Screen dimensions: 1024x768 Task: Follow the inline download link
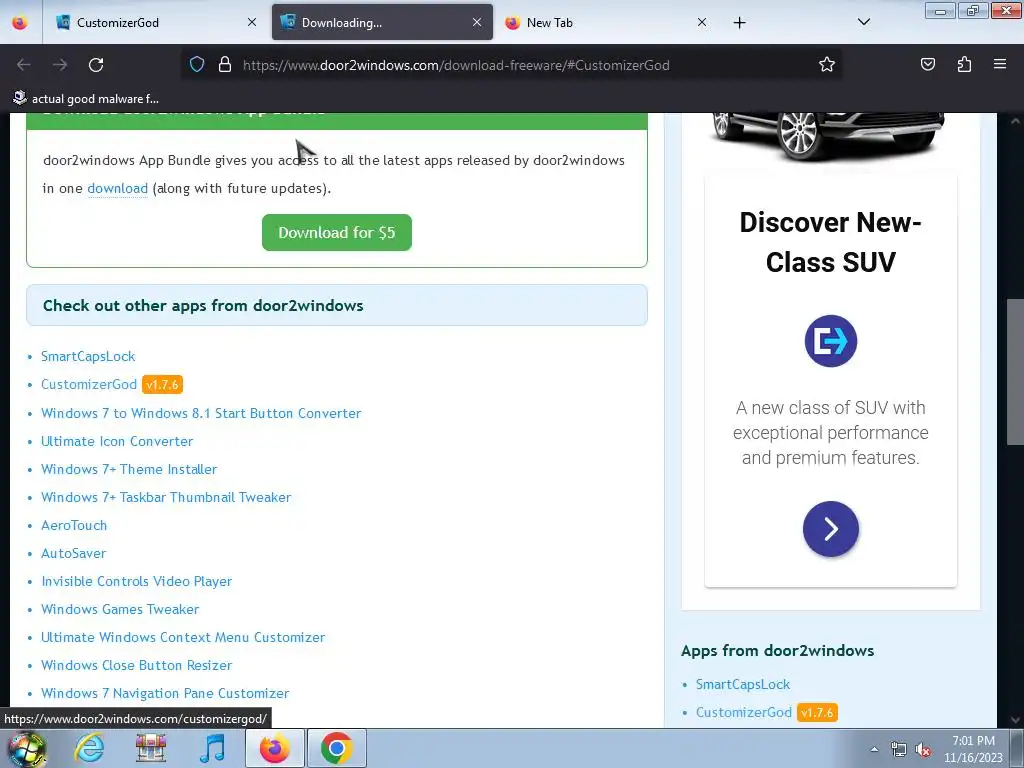(x=118, y=188)
